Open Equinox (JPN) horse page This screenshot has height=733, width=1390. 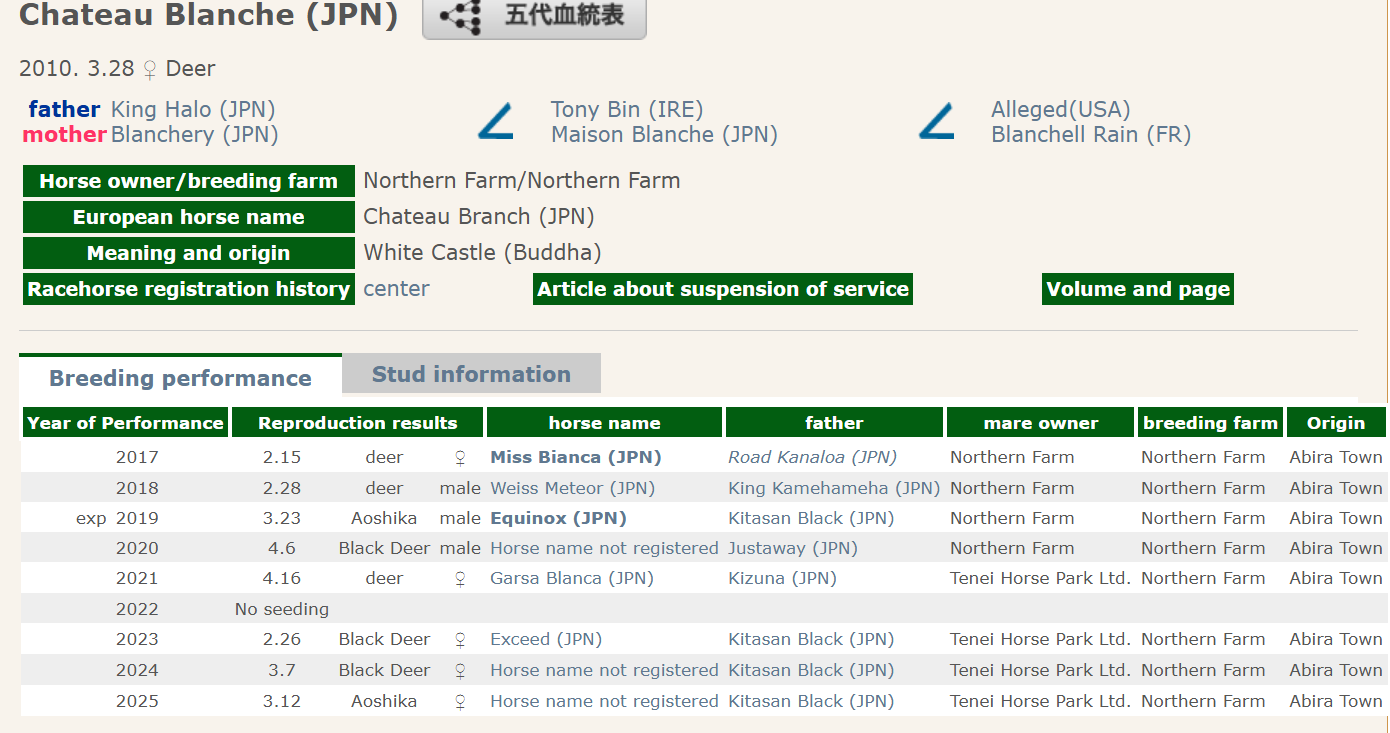(558, 518)
